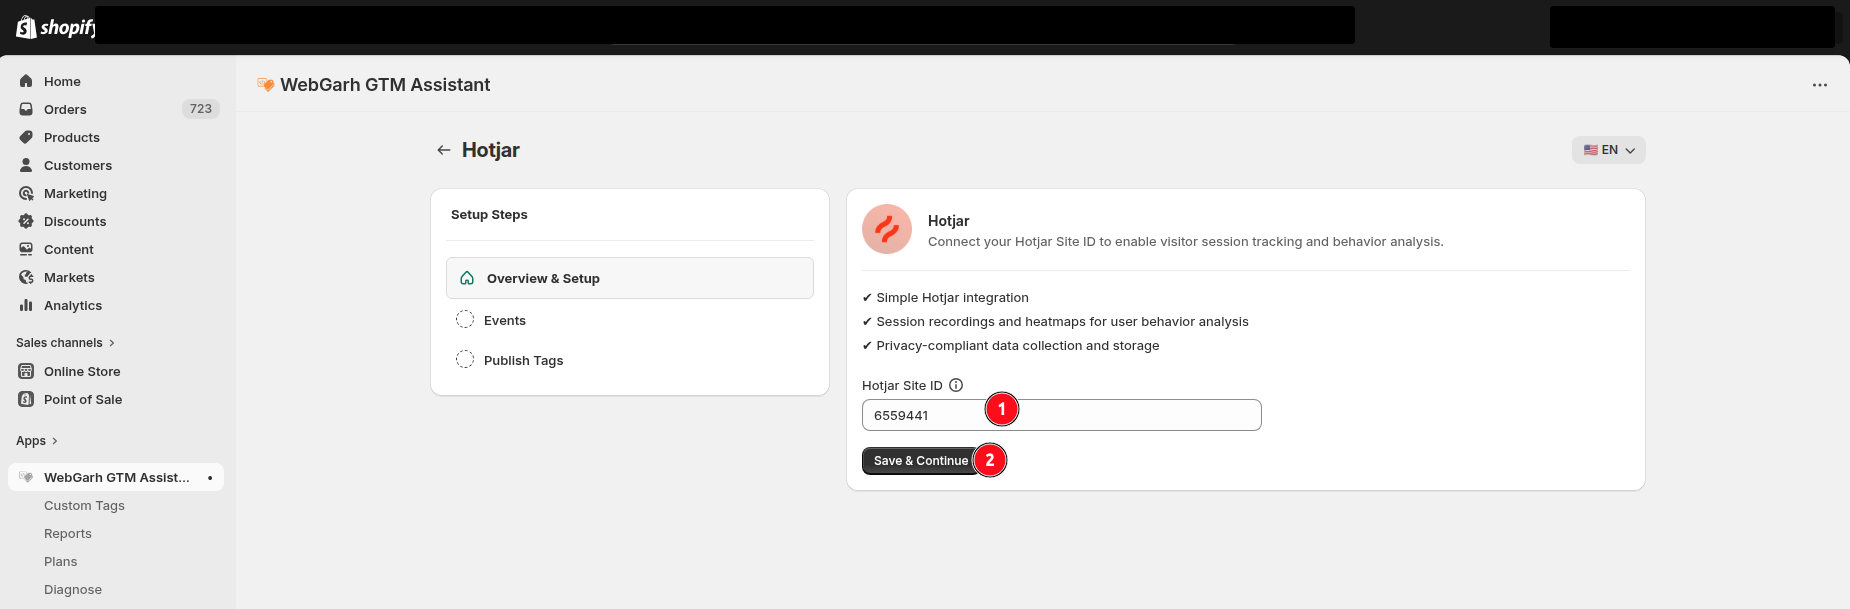Click the Hotjar logo icon
Screen dimensions: 1850x609
coord(887,229)
